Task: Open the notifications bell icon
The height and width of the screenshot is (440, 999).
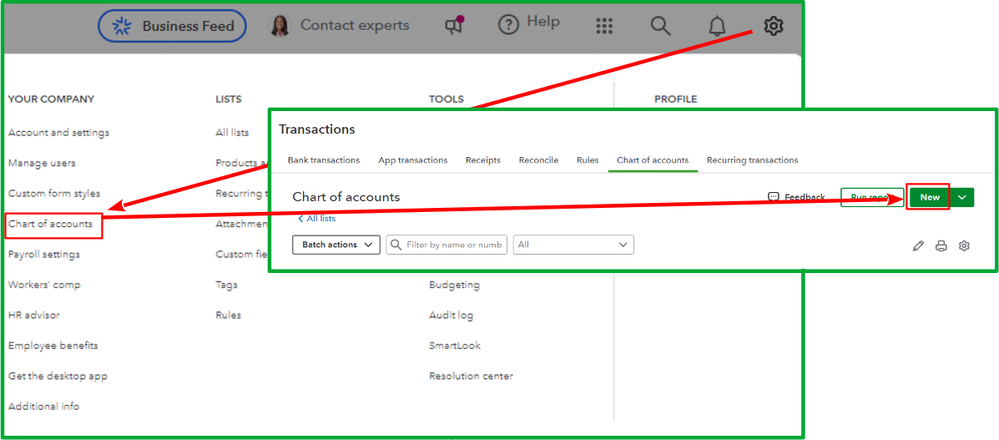Action: [x=717, y=26]
